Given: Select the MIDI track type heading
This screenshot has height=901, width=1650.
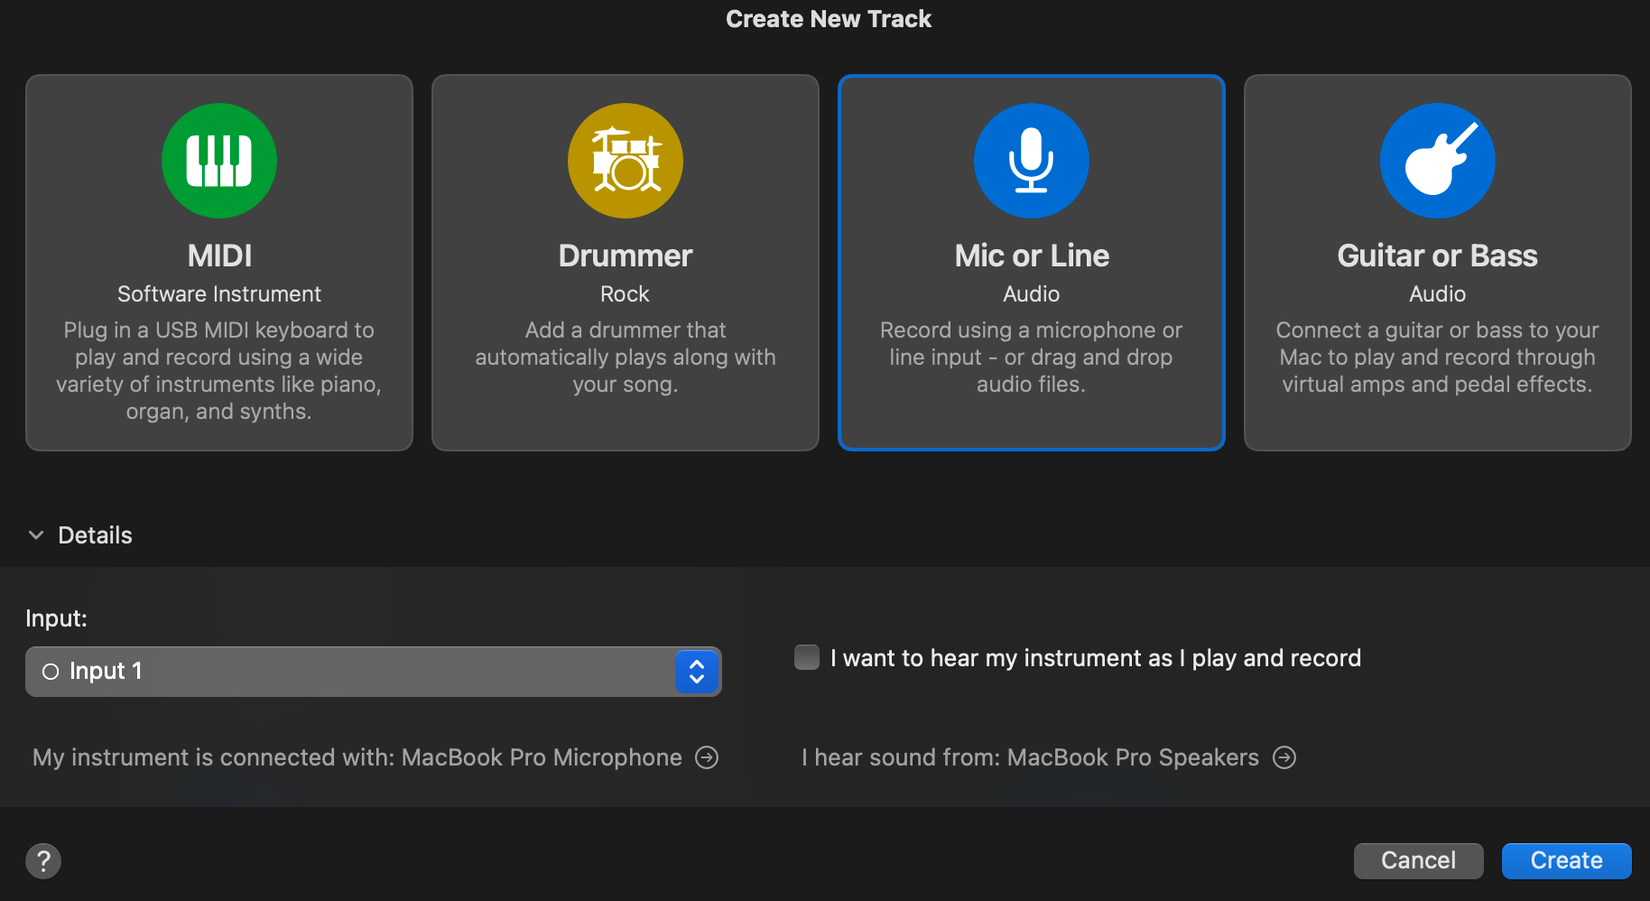Looking at the screenshot, I should 219,256.
